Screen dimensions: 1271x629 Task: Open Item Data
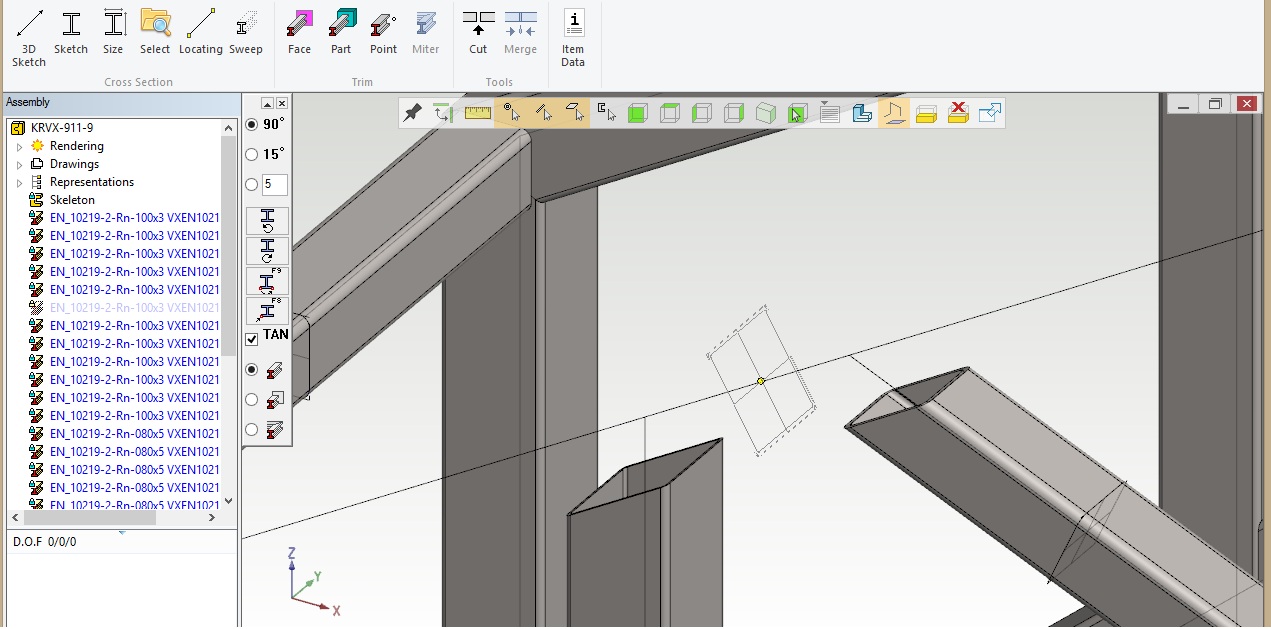573,38
